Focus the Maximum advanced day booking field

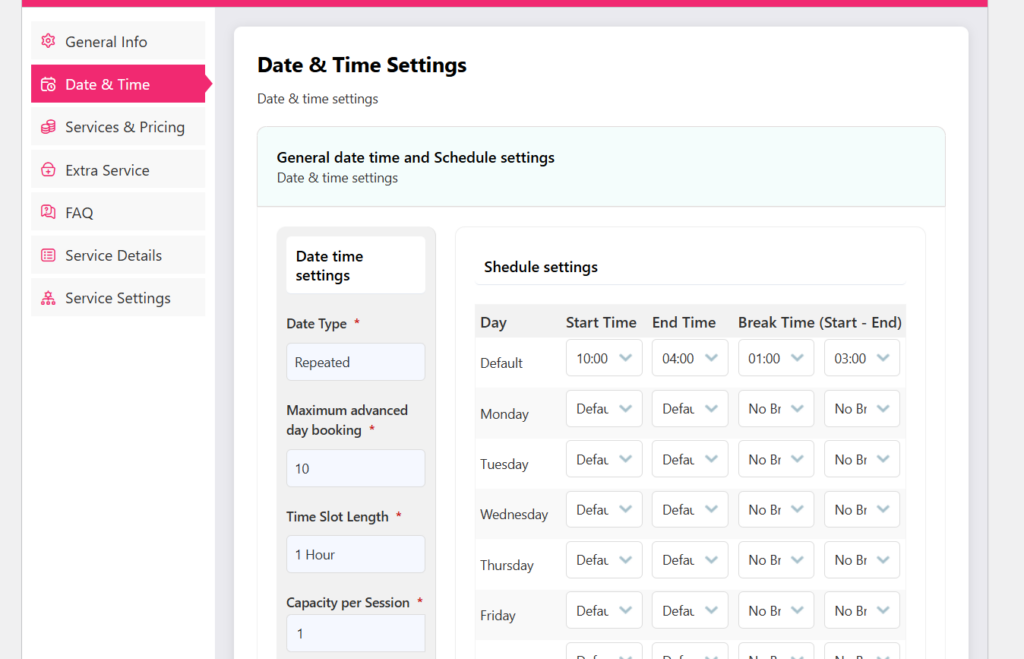(356, 468)
